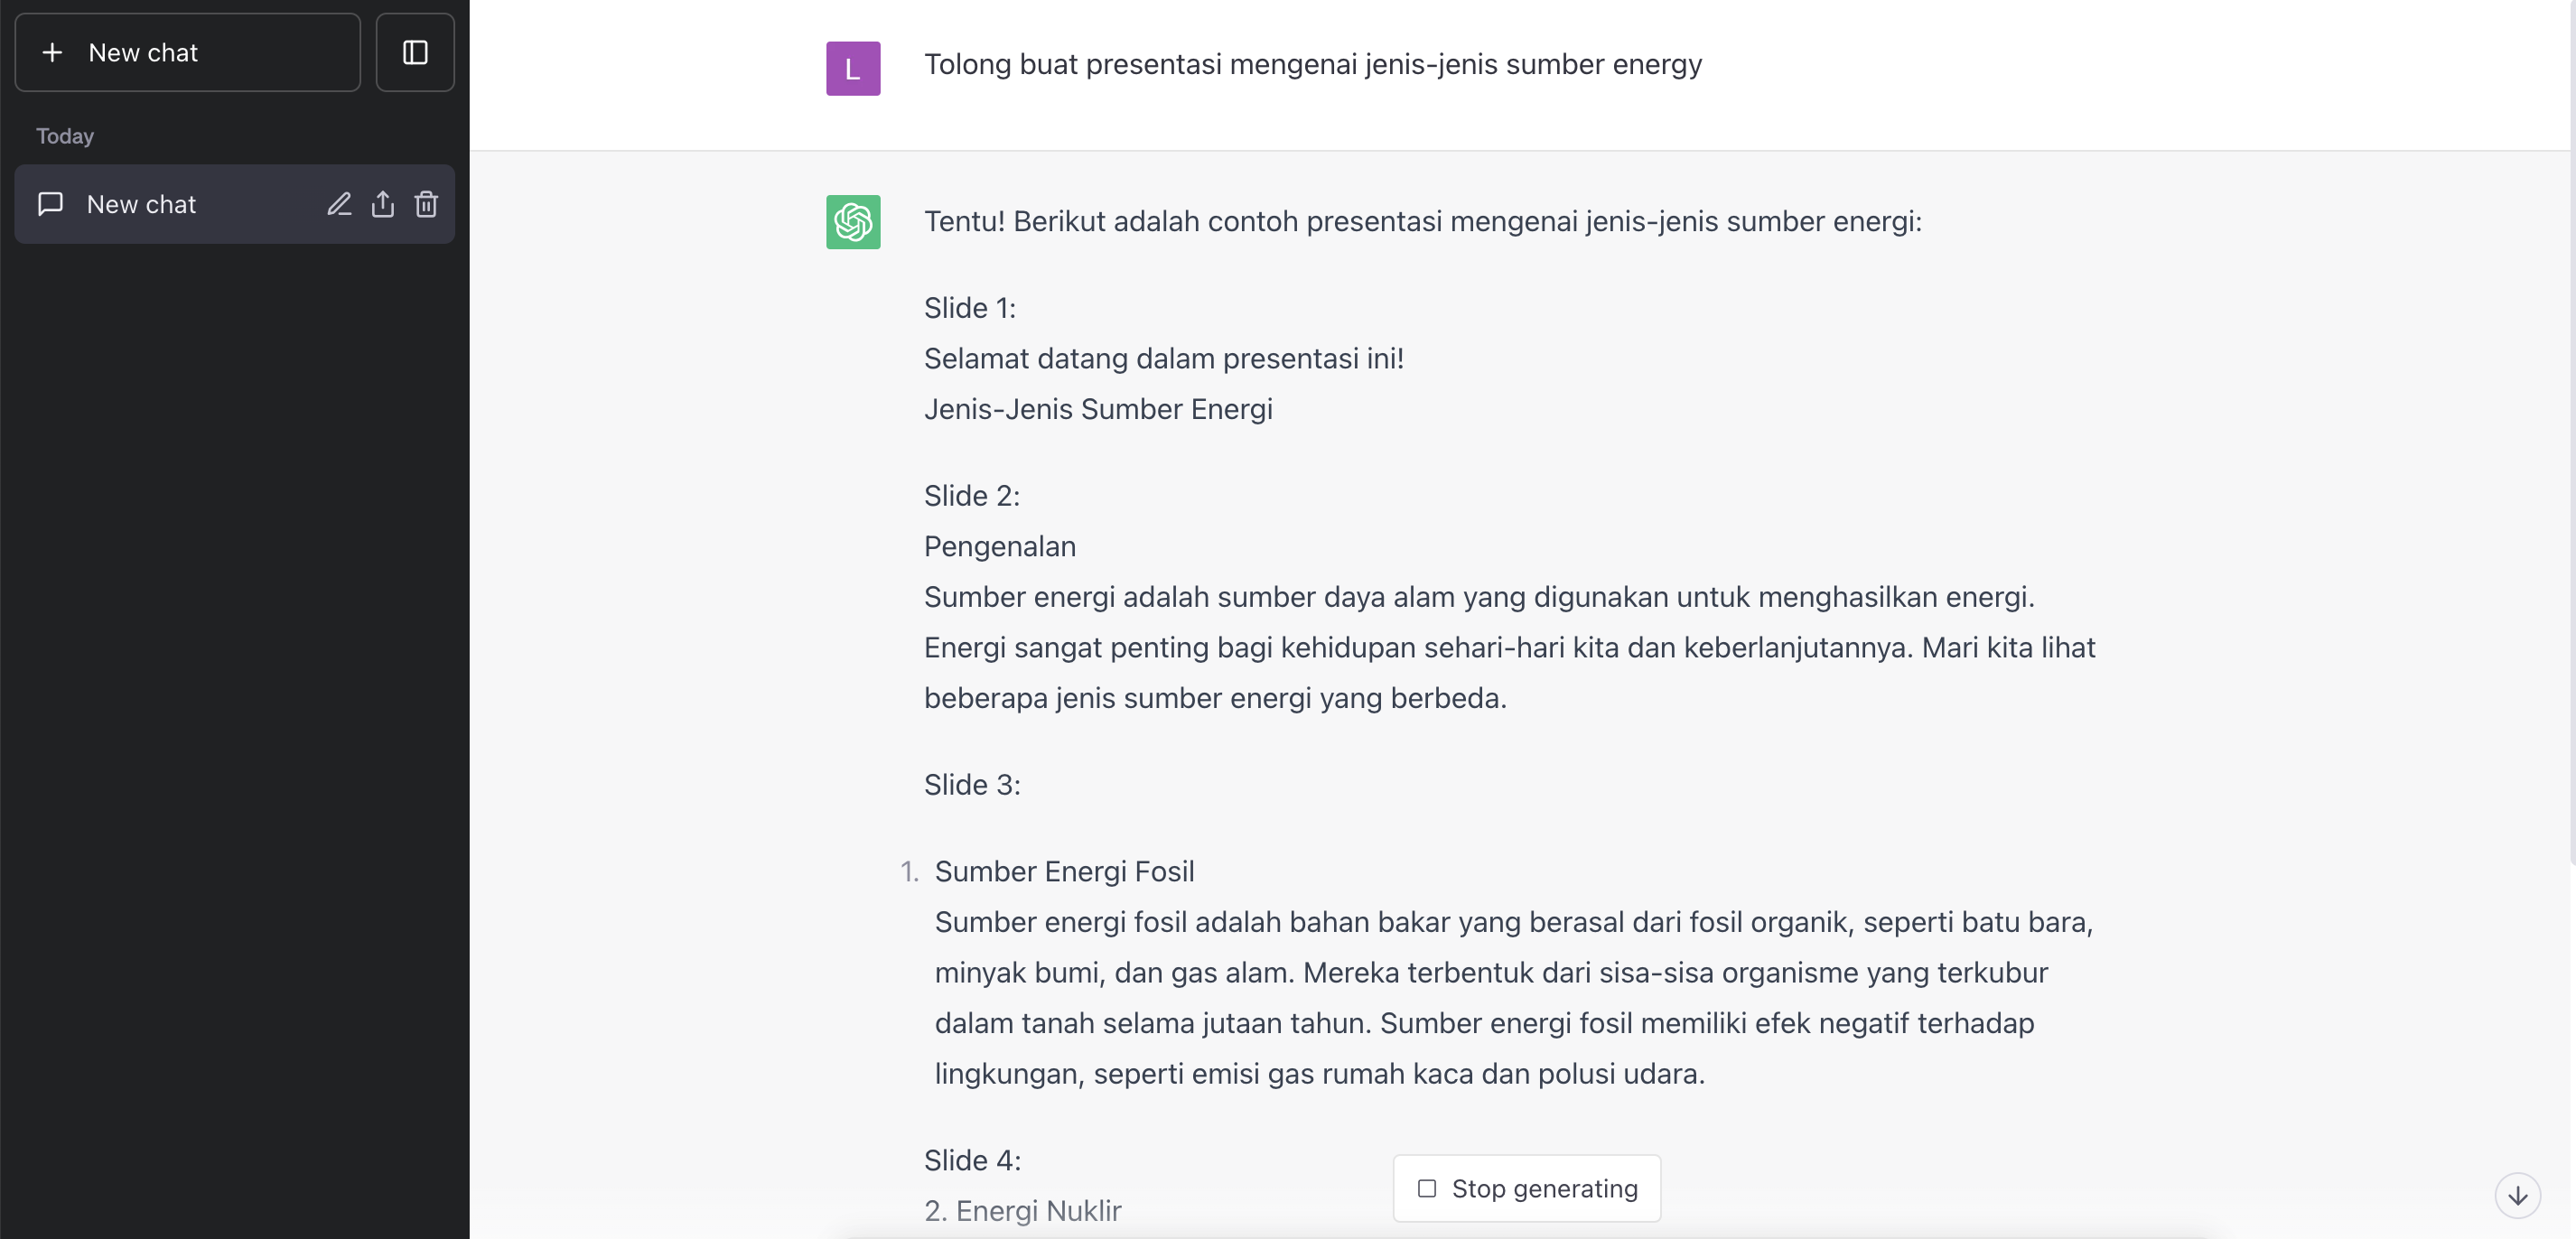
Task: Click the "Pengenalan" line of text
Action: [x=999, y=546]
